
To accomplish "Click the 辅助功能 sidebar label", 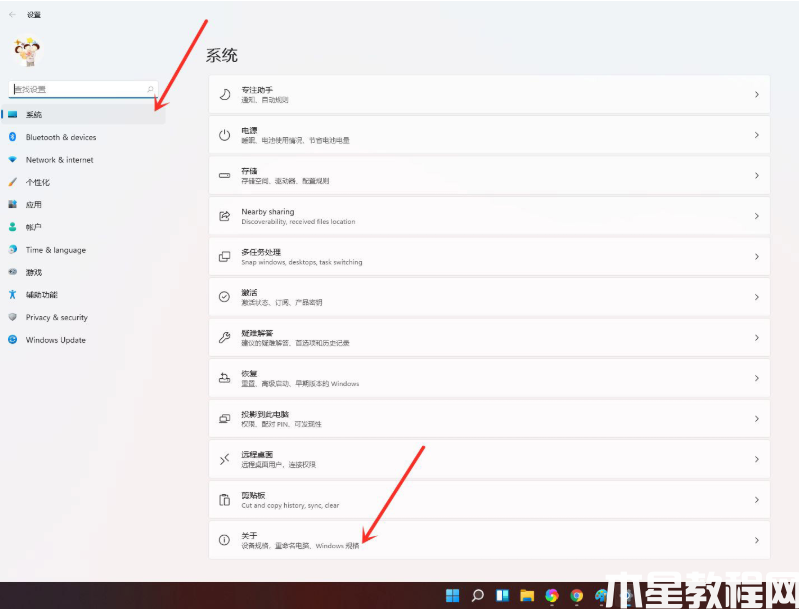I will [x=41, y=295].
